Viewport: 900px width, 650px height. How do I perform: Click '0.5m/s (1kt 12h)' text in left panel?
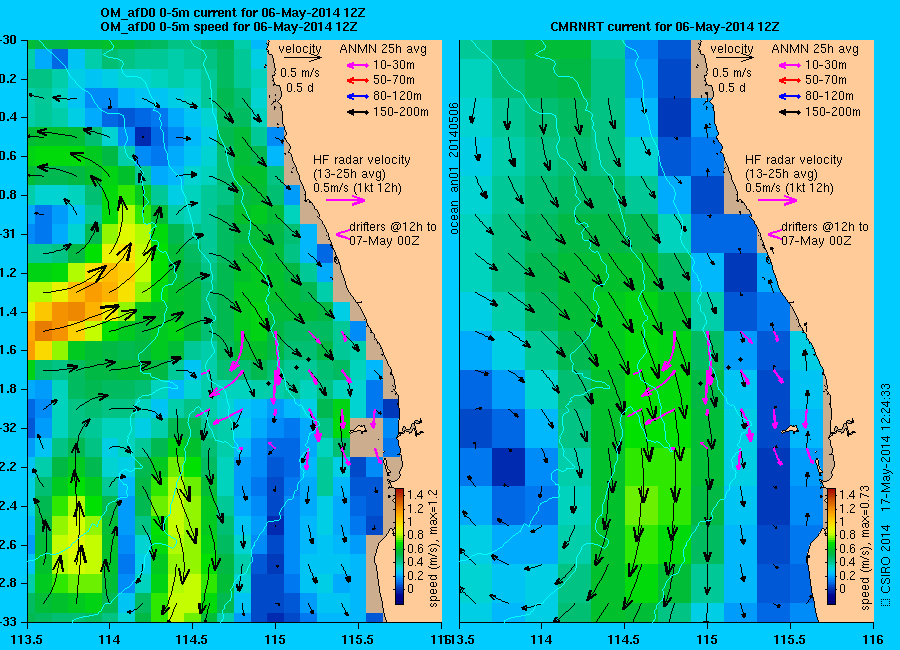tap(357, 188)
